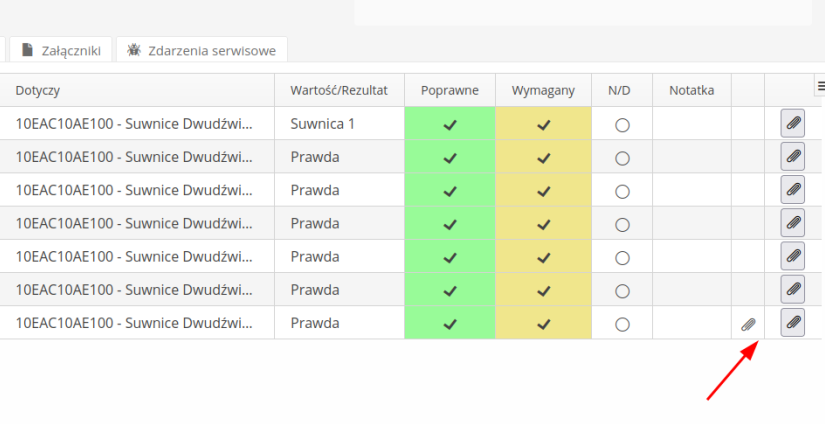This screenshot has height=424, width=825.
Task: Open the table column menu icon
Action: (820, 86)
